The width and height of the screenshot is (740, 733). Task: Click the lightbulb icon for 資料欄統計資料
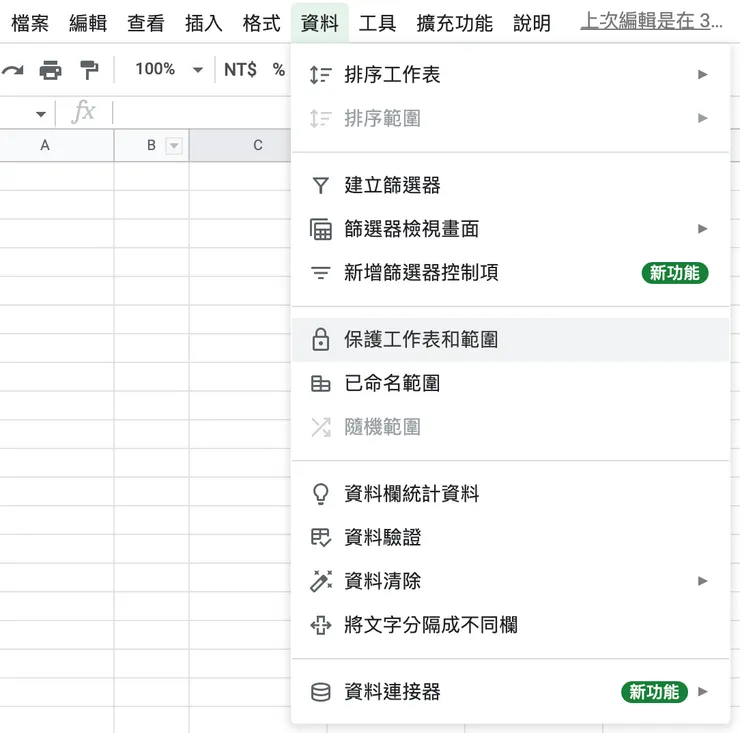320,494
